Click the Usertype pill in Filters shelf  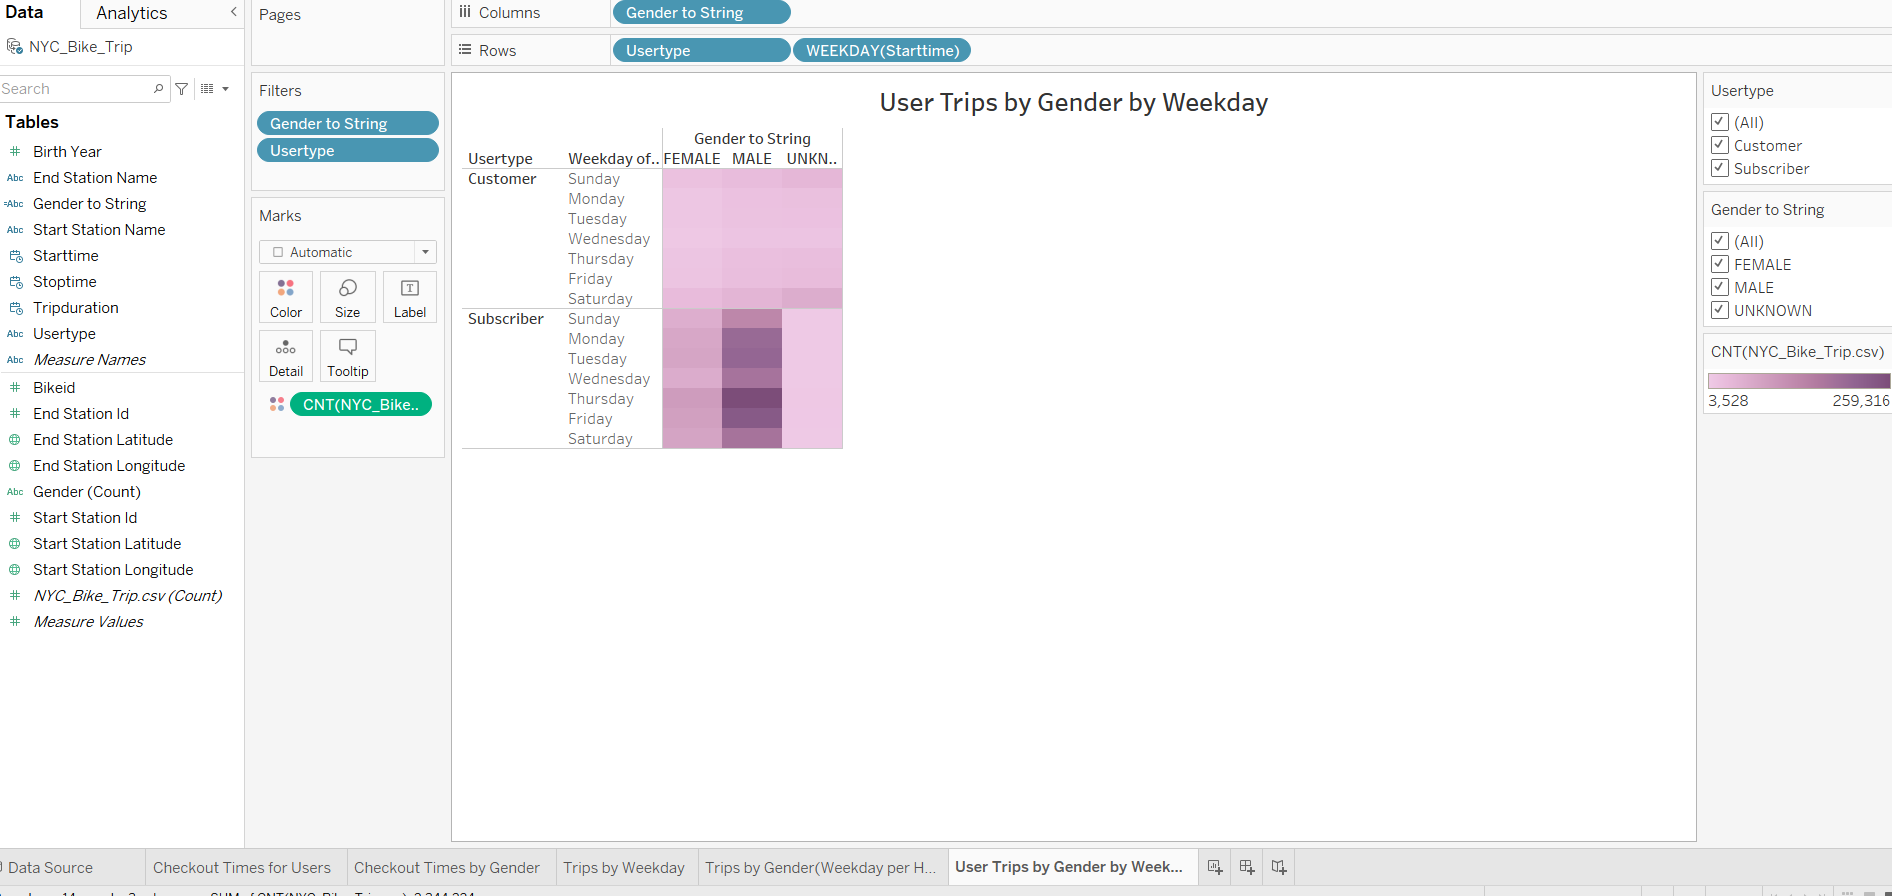tap(348, 150)
